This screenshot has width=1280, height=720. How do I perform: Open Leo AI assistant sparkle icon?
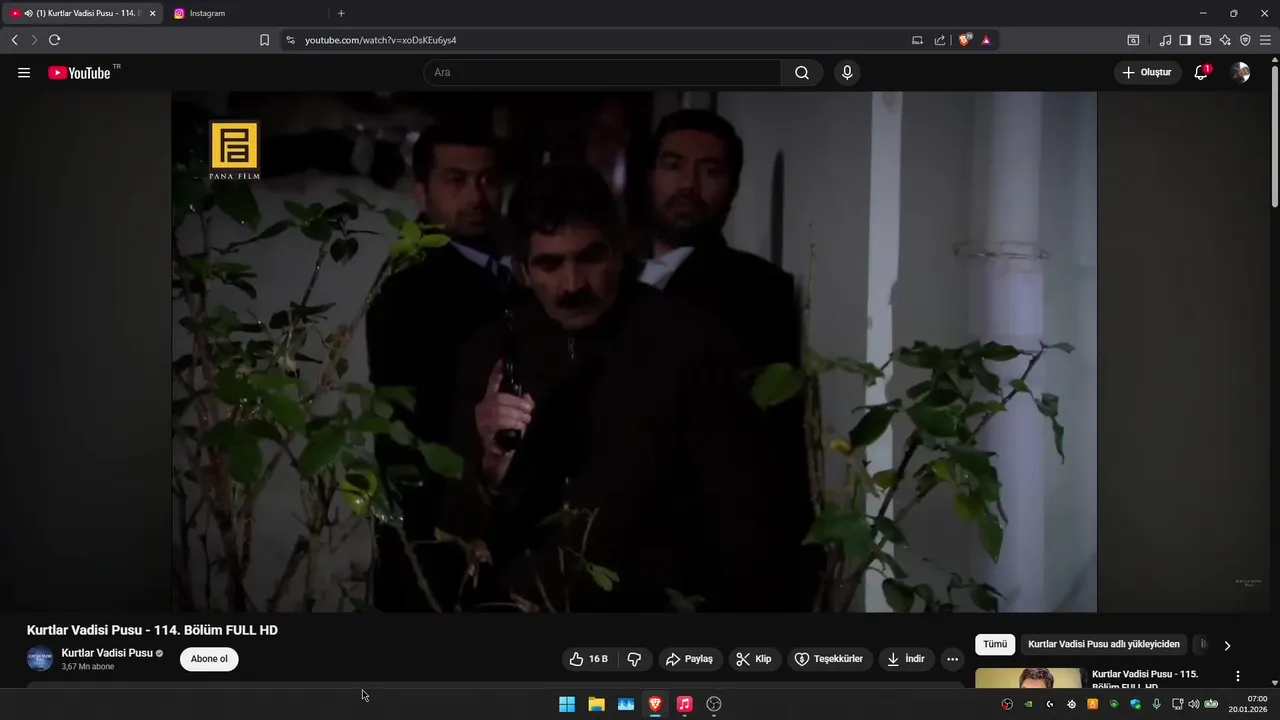[x=1225, y=40]
